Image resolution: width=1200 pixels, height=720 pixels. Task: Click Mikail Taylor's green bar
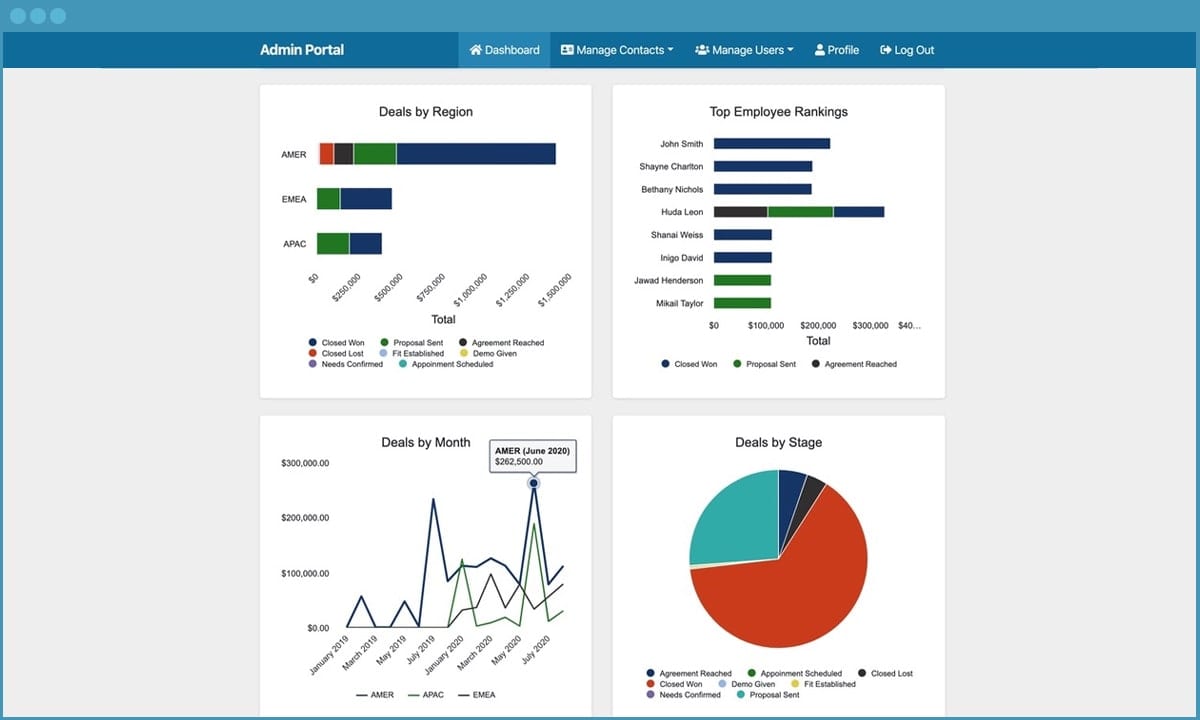[x=742, y=303]
